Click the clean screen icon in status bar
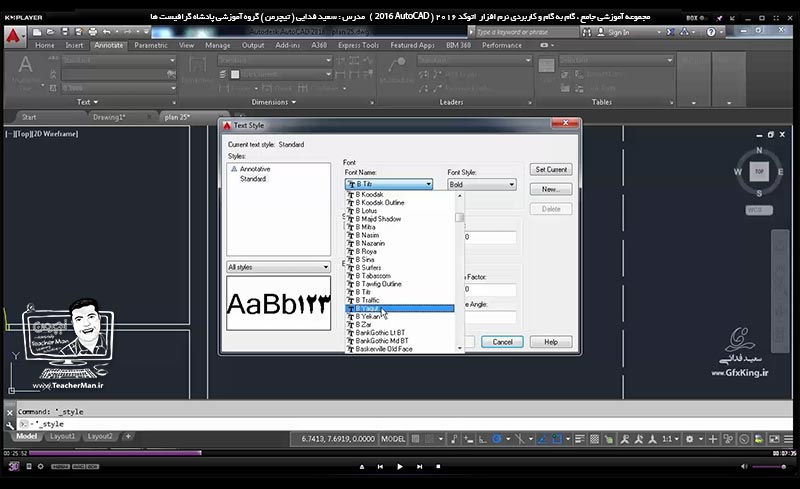800x489 pixels. click(x=774, y=438)
